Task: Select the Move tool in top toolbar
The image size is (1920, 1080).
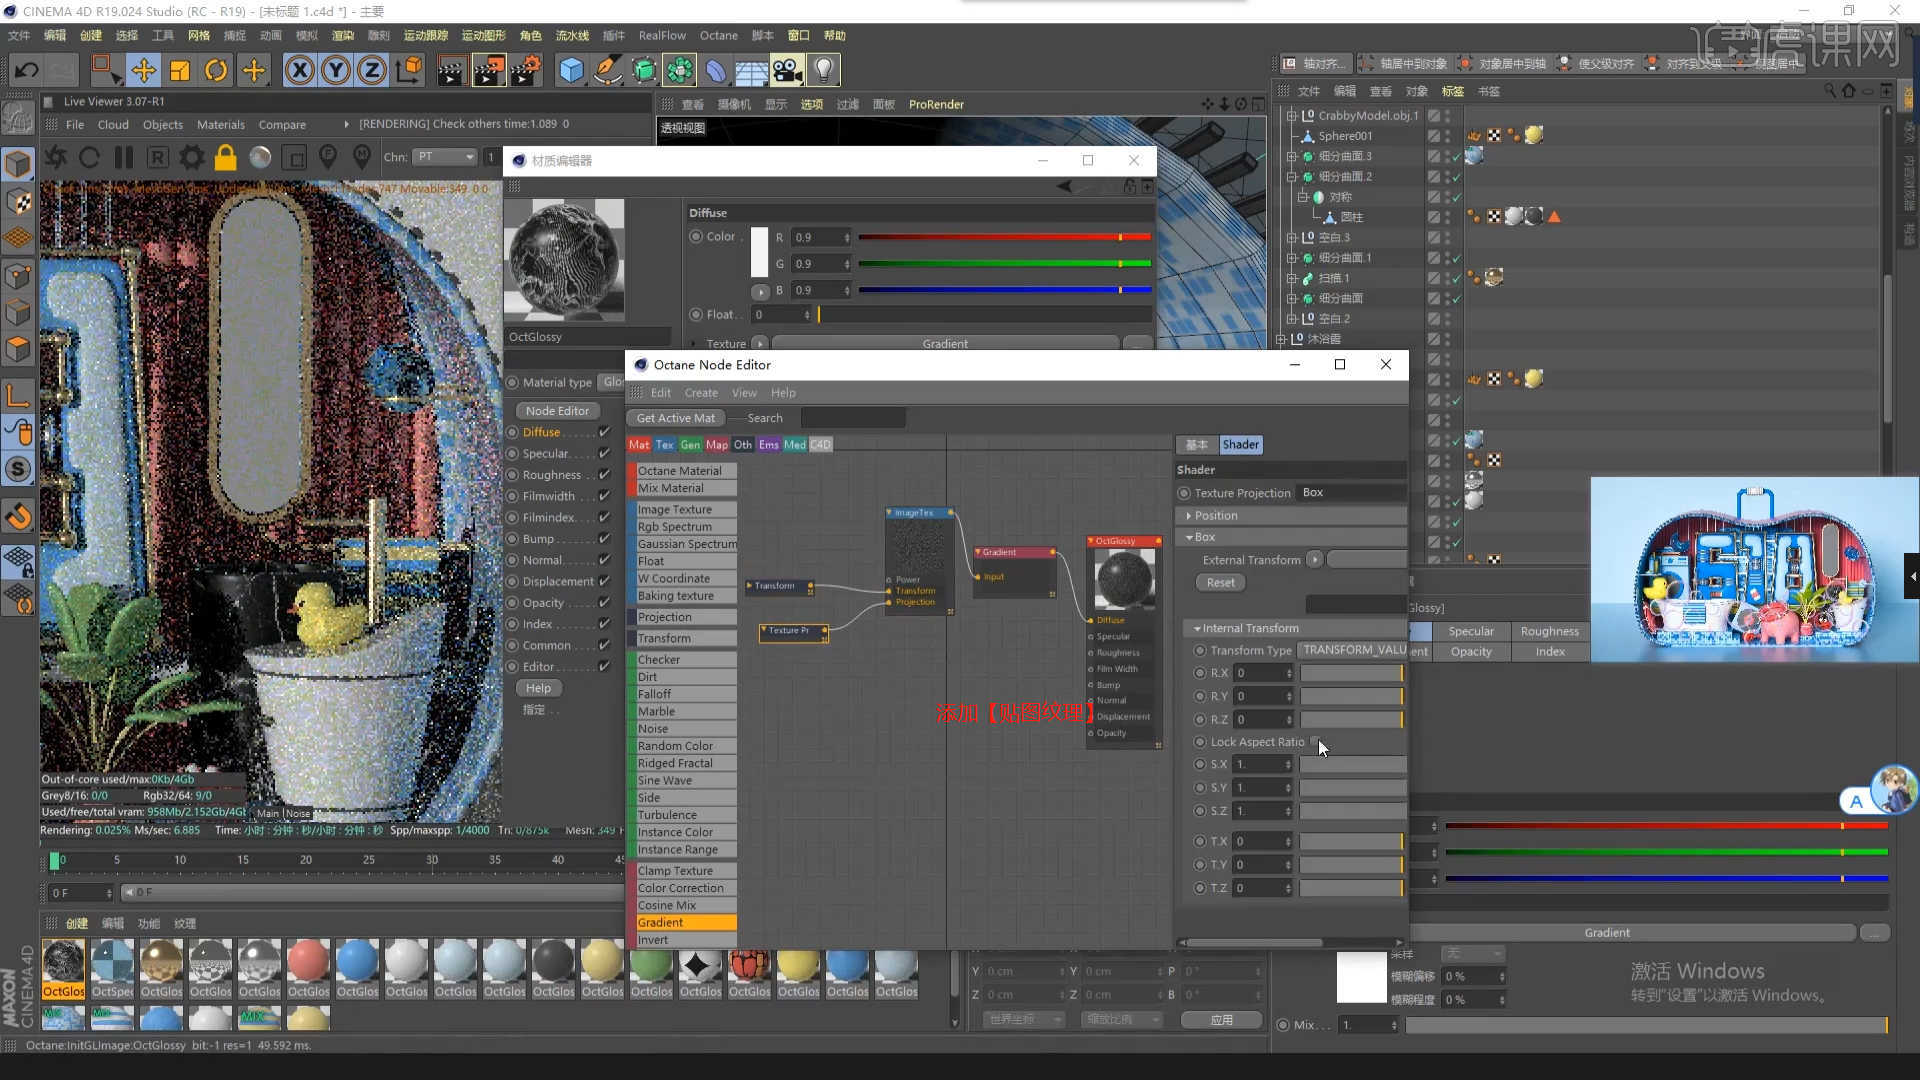Action: (143, 70)
